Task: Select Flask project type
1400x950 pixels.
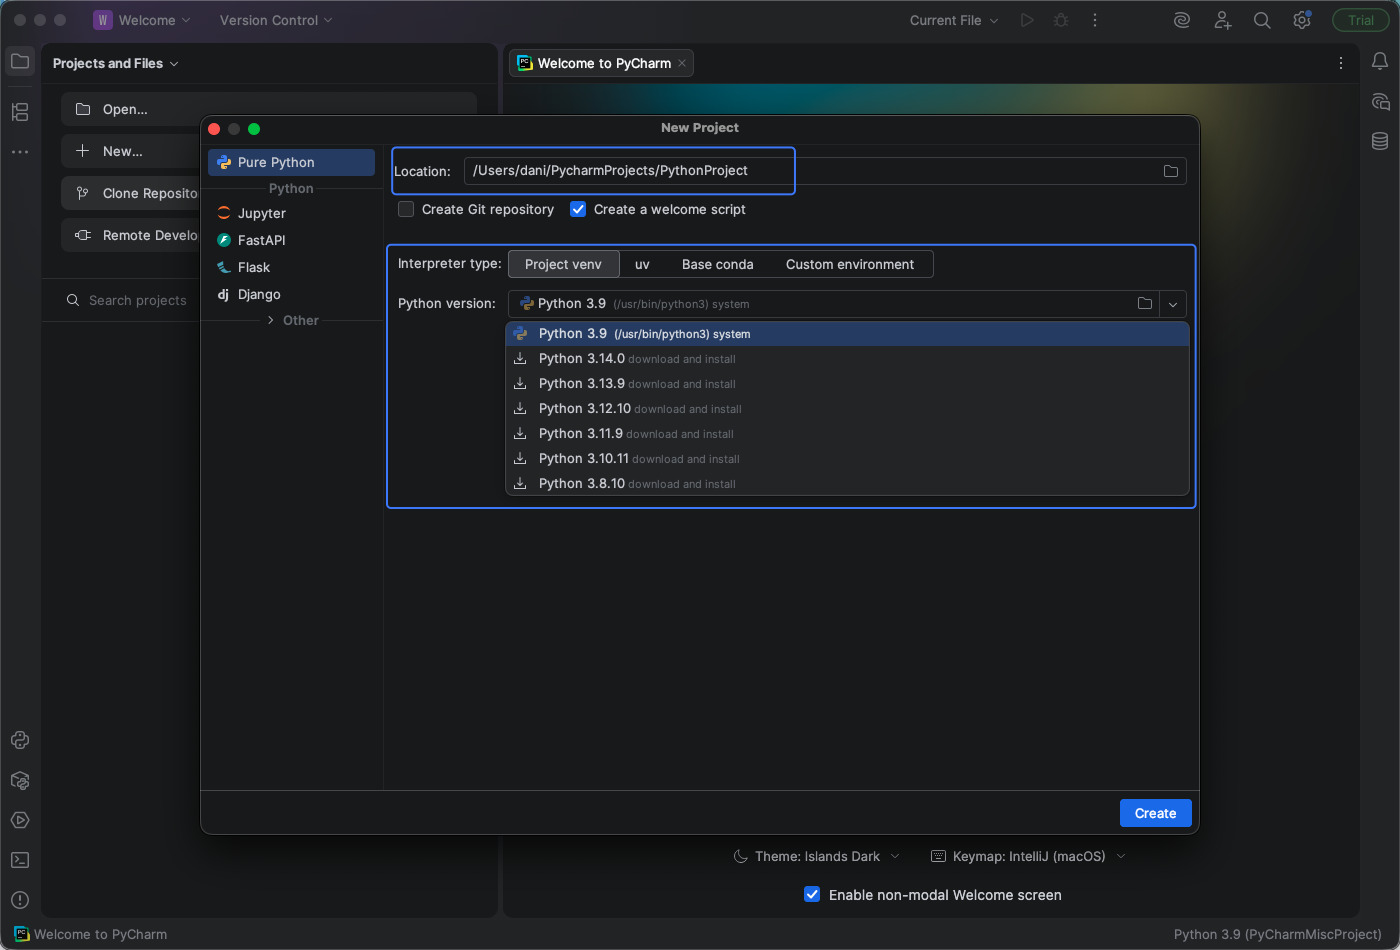Action: pyautogui.click(x=291, y=267)
